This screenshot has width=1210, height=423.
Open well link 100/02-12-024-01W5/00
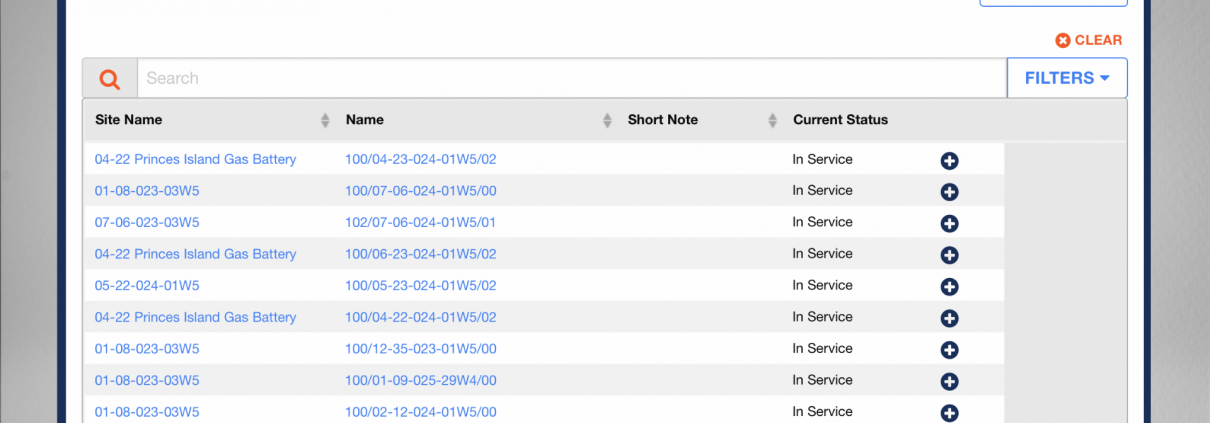[x=420, y=412]
